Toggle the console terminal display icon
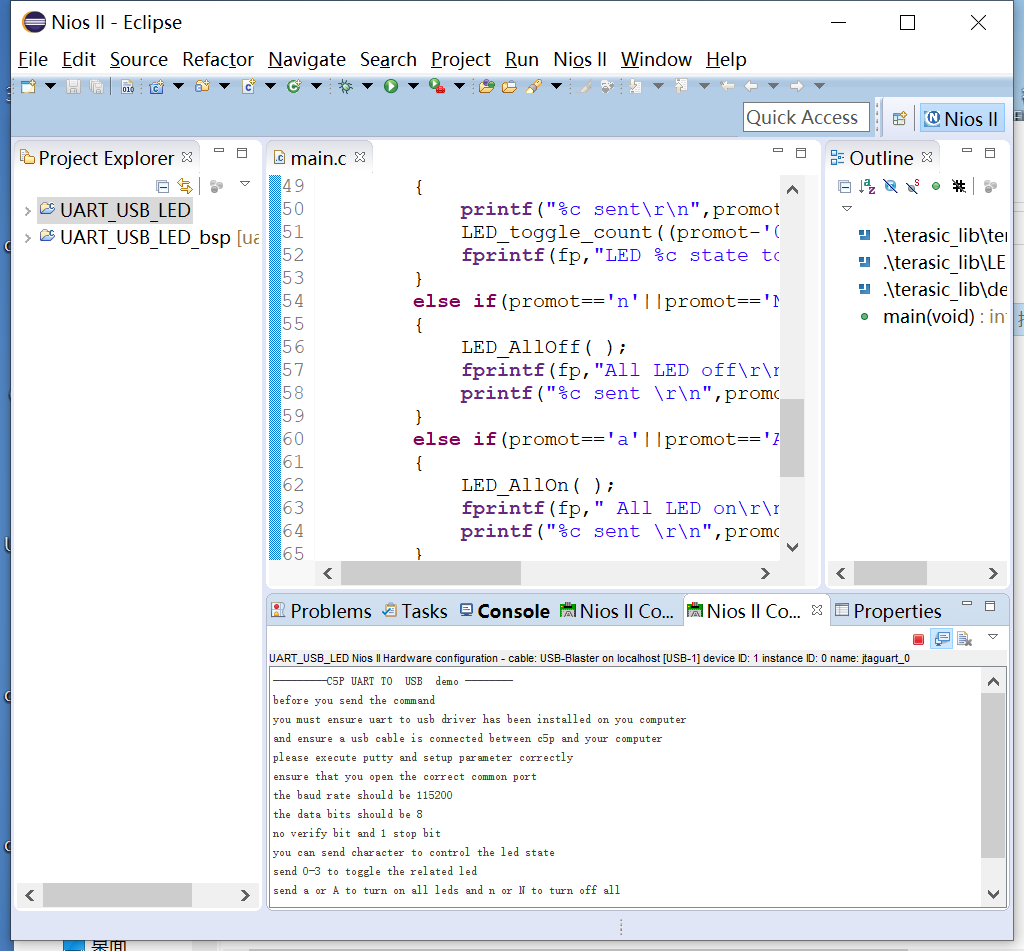 (942, 639)
